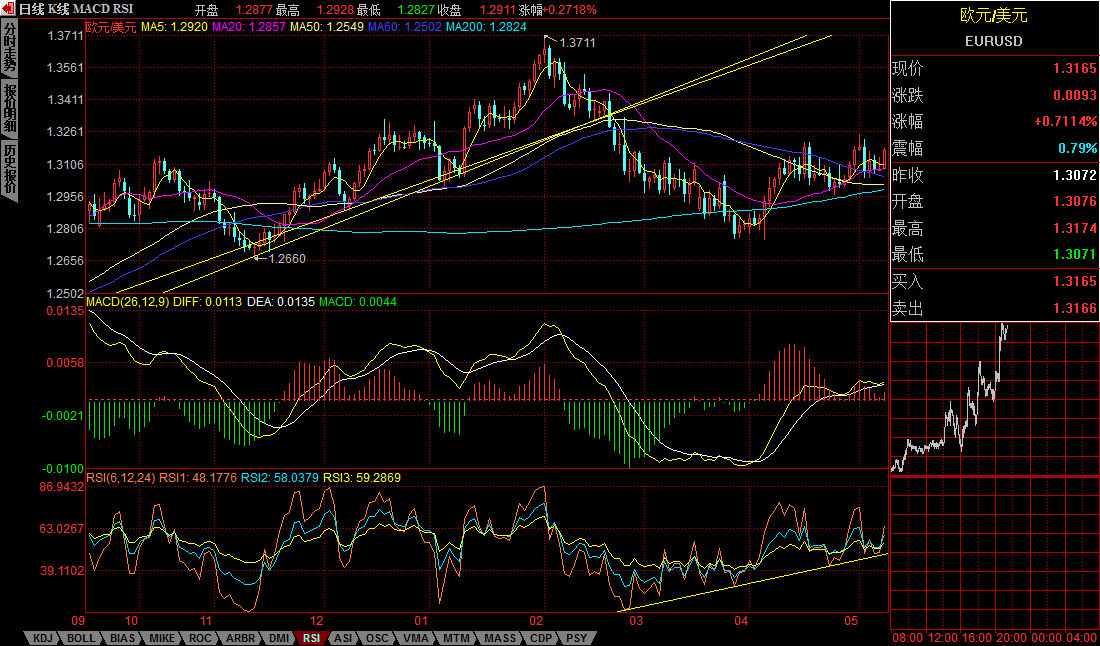Click the 卖出 price 1.3166
This screenshot has height=646, width=1100.
(x=1075, y=309)
